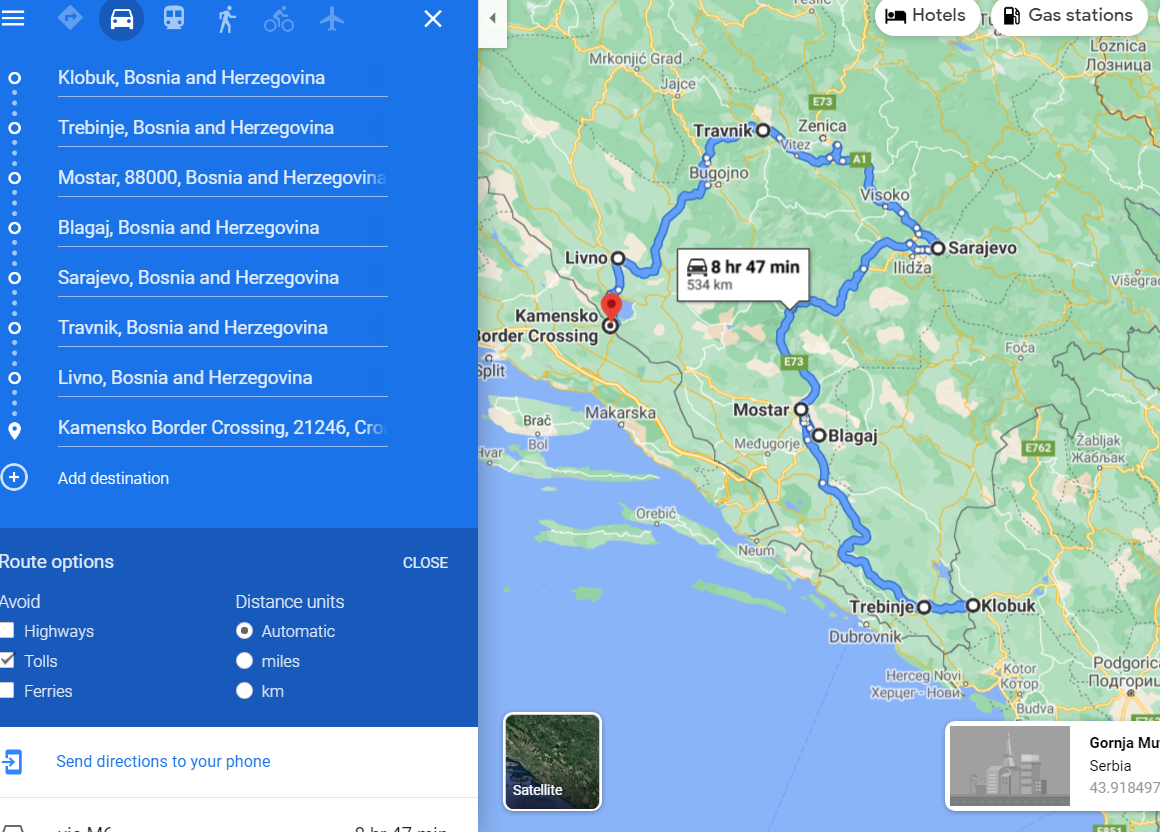Screen dimensions: 1160x832
Task: Edit the Kamensko Border Crossing field
Action: 223,427
